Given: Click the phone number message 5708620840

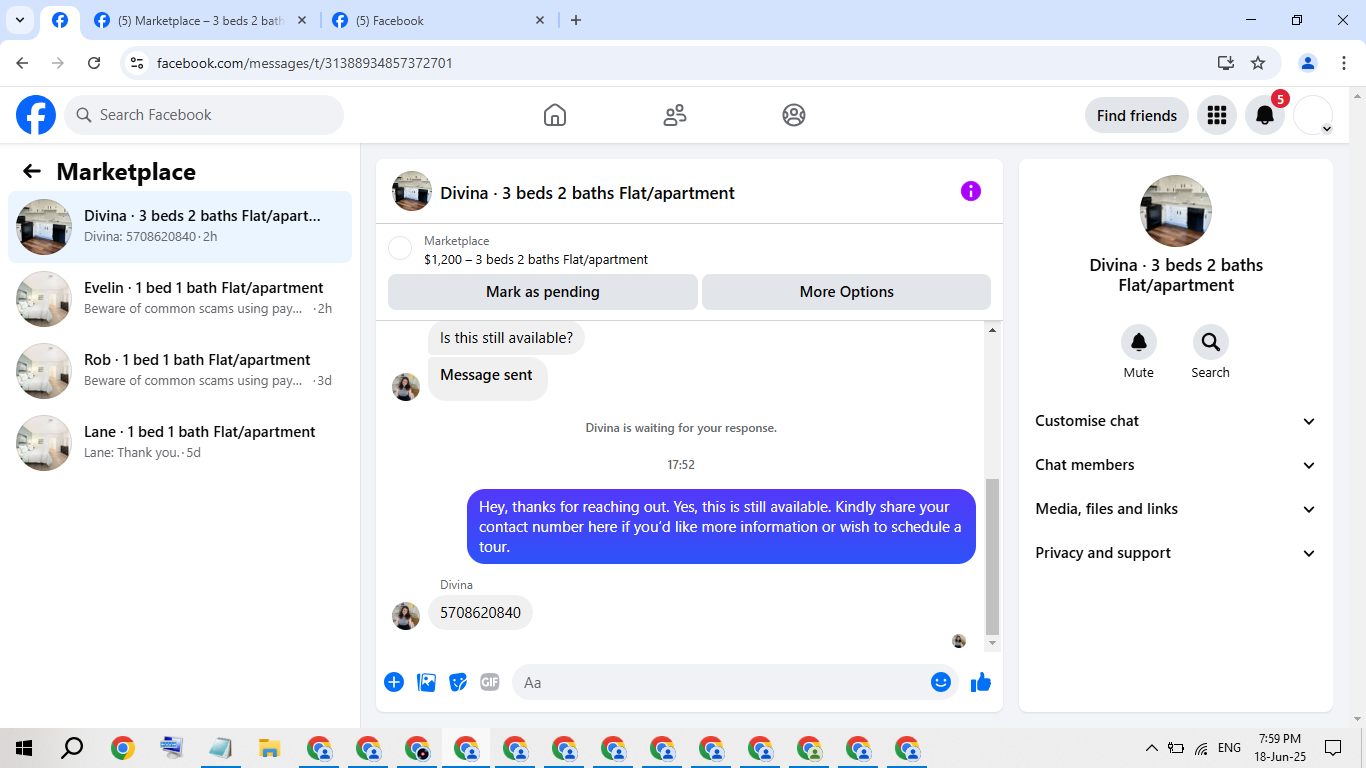Looking at the screenshot, I should point(481,613).
